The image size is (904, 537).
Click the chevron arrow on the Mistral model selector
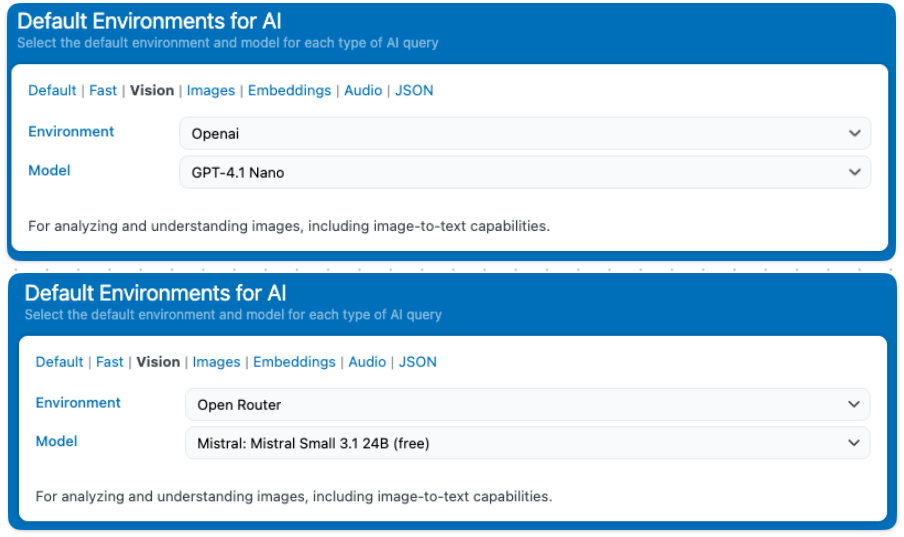(x=853, y=443)
